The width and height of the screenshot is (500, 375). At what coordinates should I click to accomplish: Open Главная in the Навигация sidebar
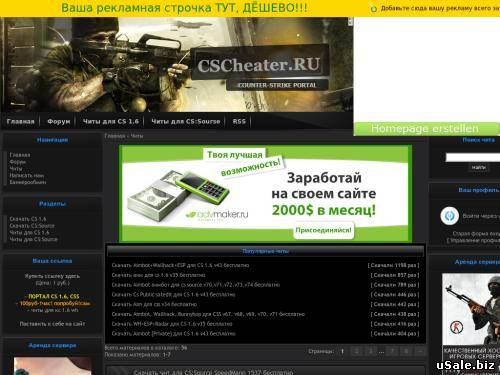coord(20,155)
